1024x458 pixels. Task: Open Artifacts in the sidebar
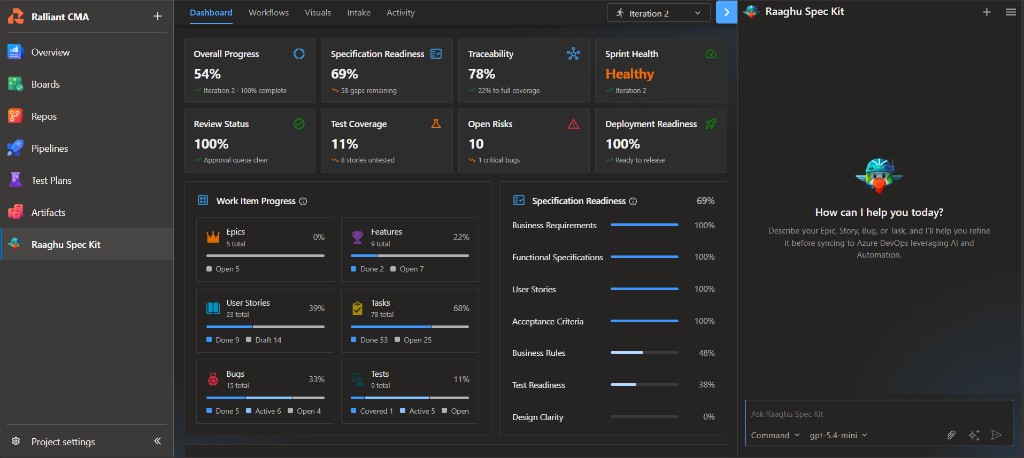coord(86,212)
